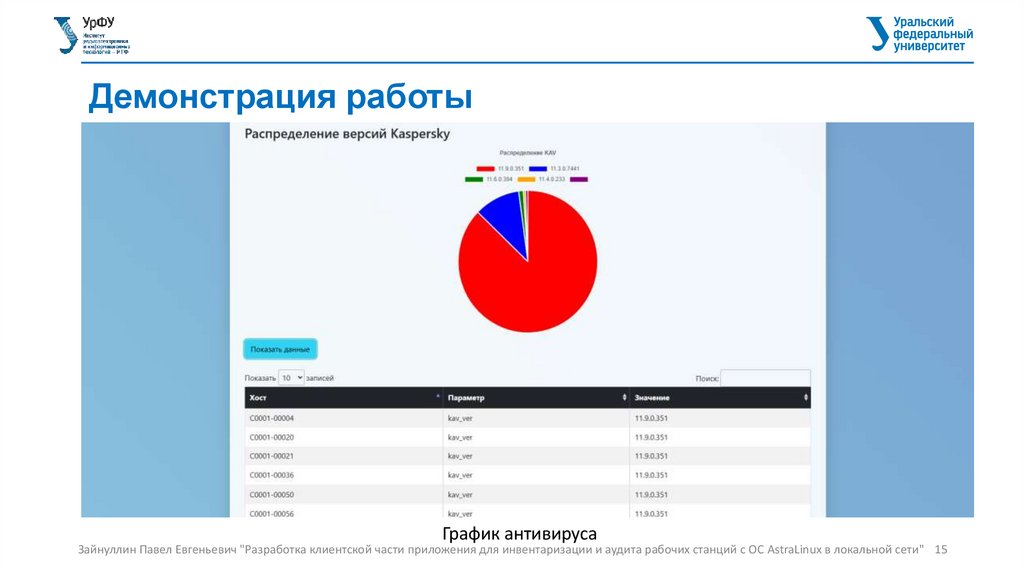Open the records-per-page dropdown showing 10

click(291, 377)
